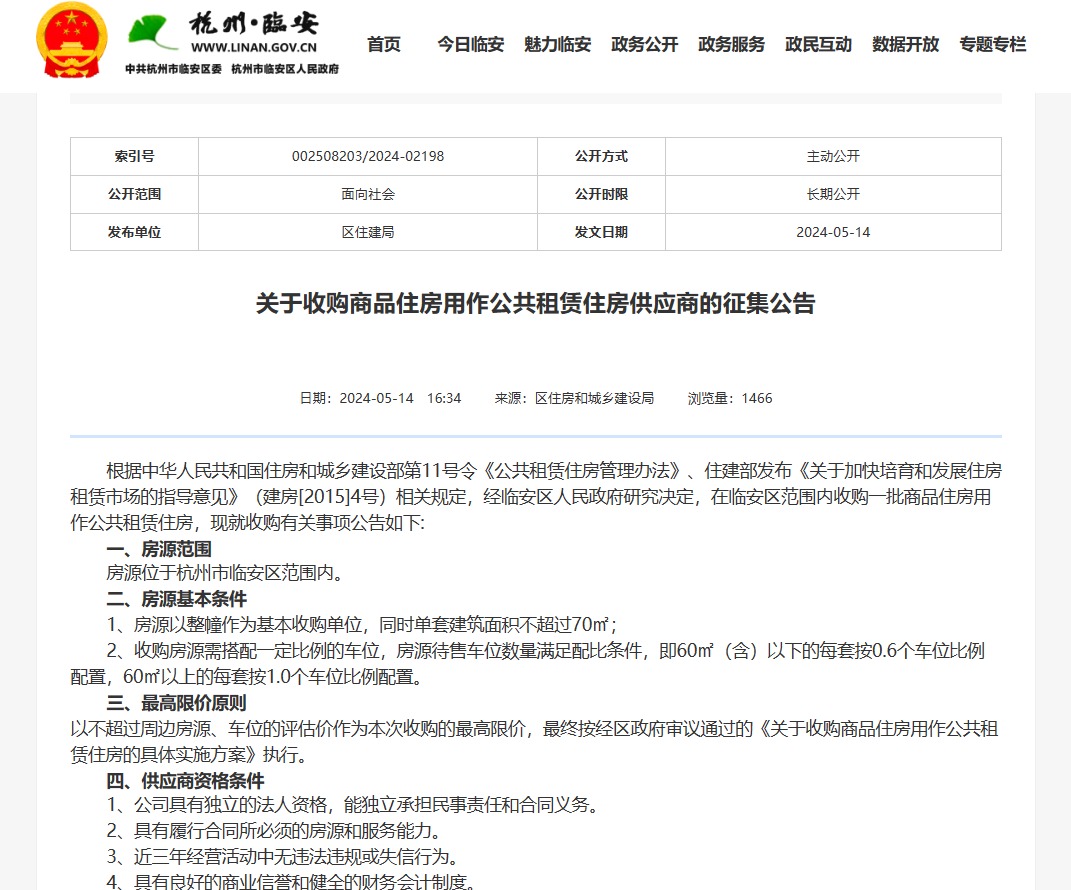Screen dimensions: 1071x890
Task: Click the 浏览量 view count
Action: pos(729,398)
